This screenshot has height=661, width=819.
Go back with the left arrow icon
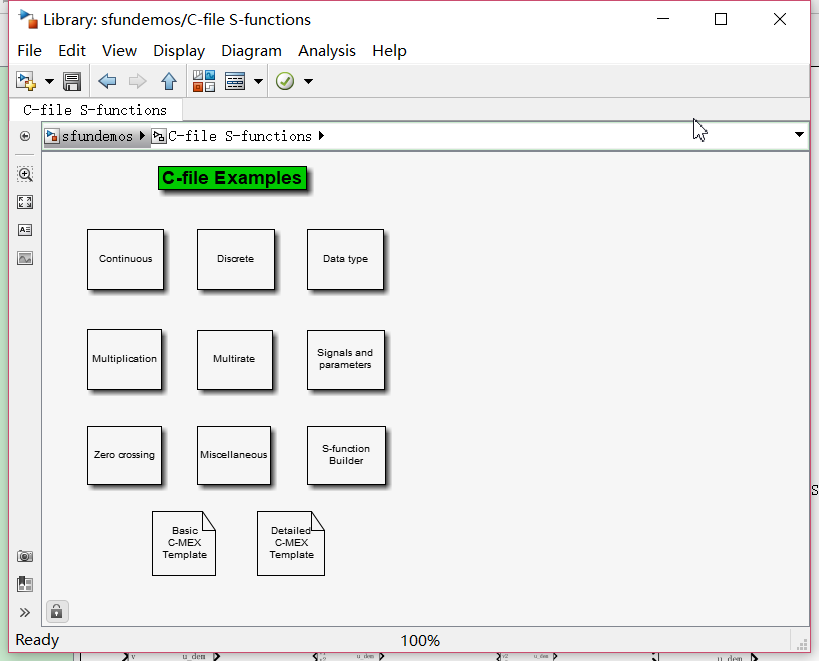(107, 81)
